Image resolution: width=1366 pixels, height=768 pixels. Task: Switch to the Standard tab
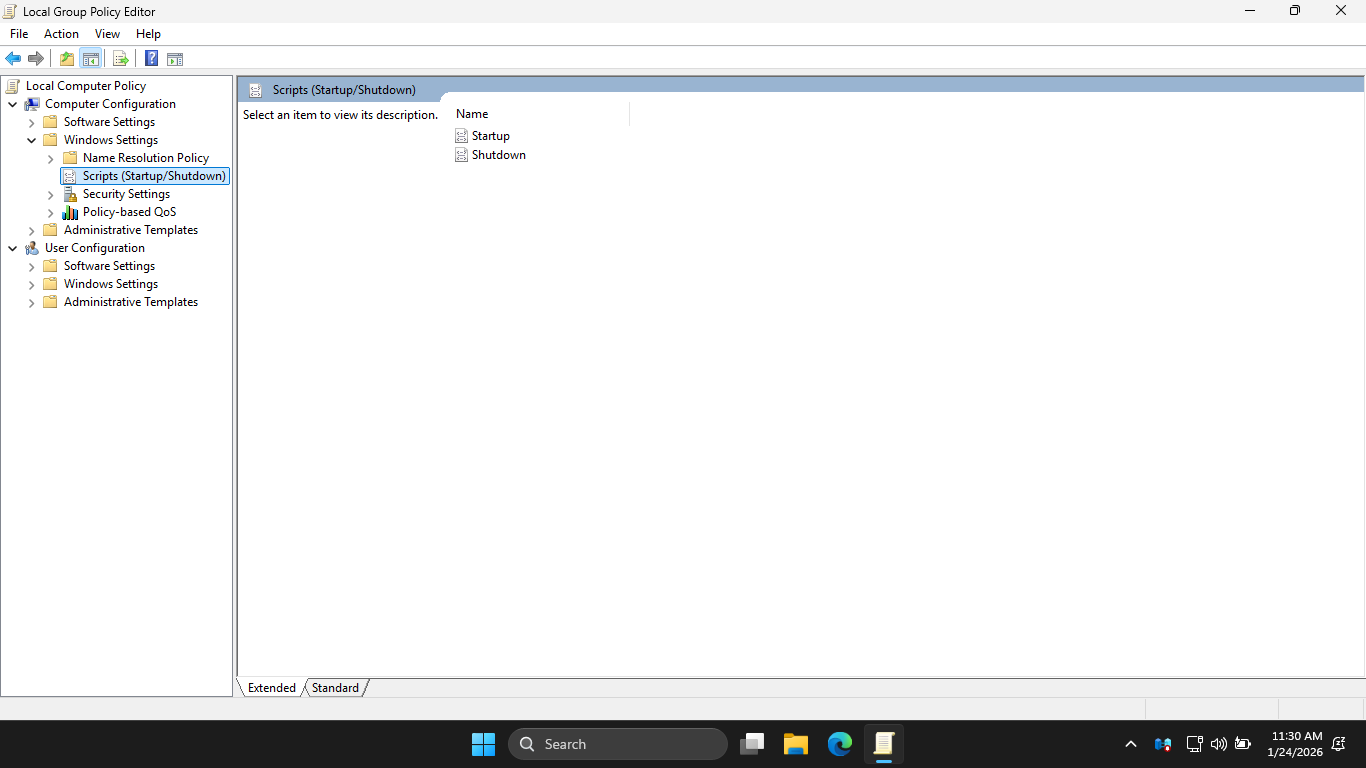[335, 688]
